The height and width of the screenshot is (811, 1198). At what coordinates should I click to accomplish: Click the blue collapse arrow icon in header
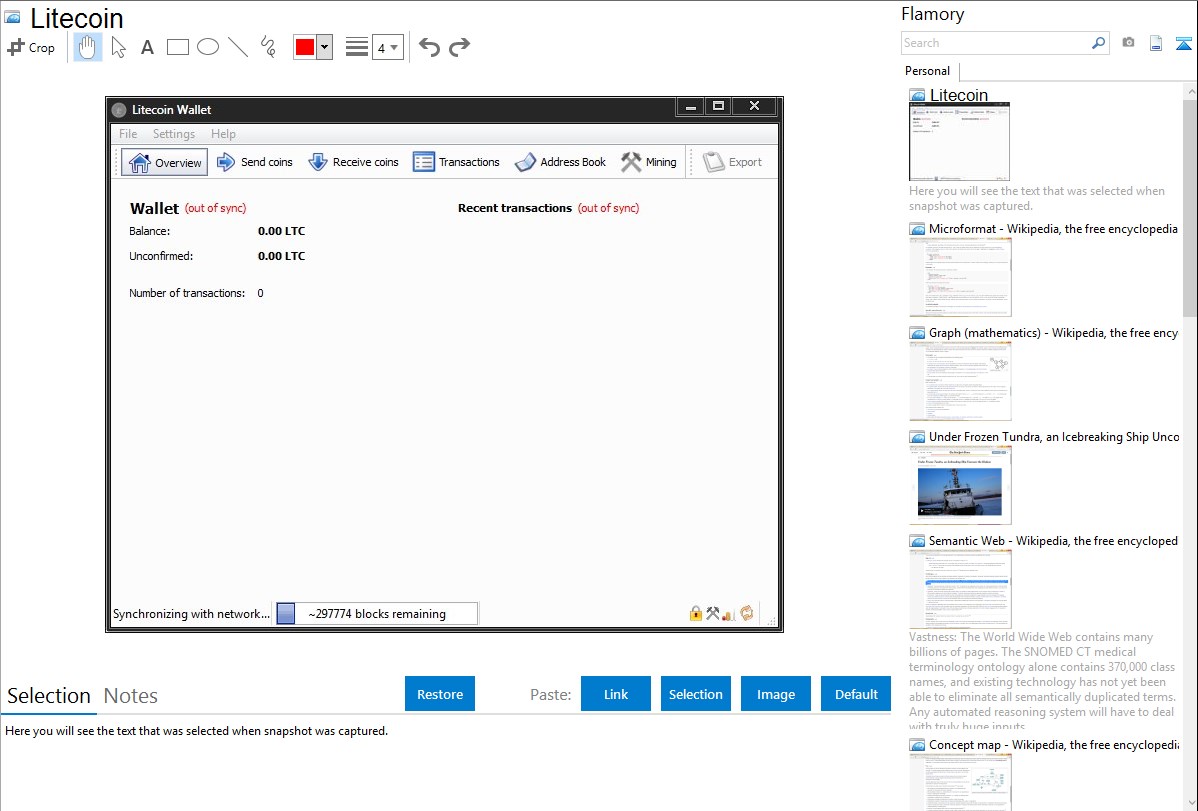pyautogui.click(x=1183, y=43)
